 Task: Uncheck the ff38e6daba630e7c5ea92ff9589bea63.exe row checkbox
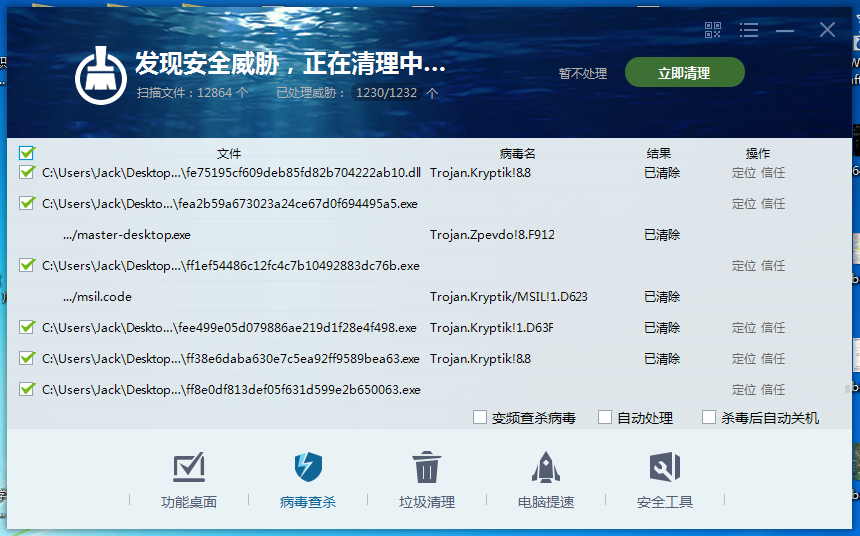(26, 358)
